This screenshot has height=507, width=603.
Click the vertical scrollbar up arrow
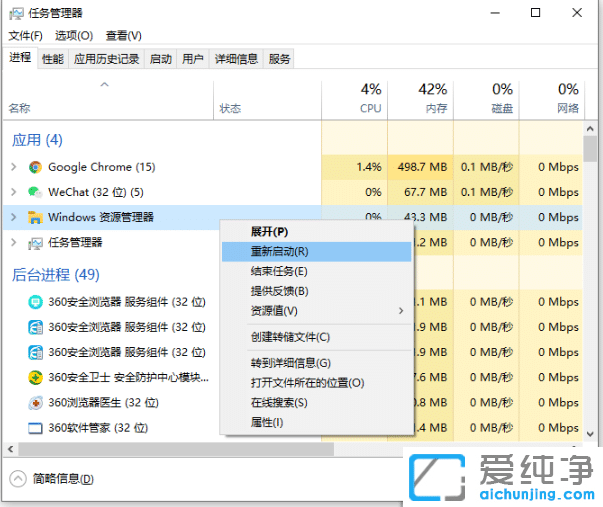coord(590,129)
